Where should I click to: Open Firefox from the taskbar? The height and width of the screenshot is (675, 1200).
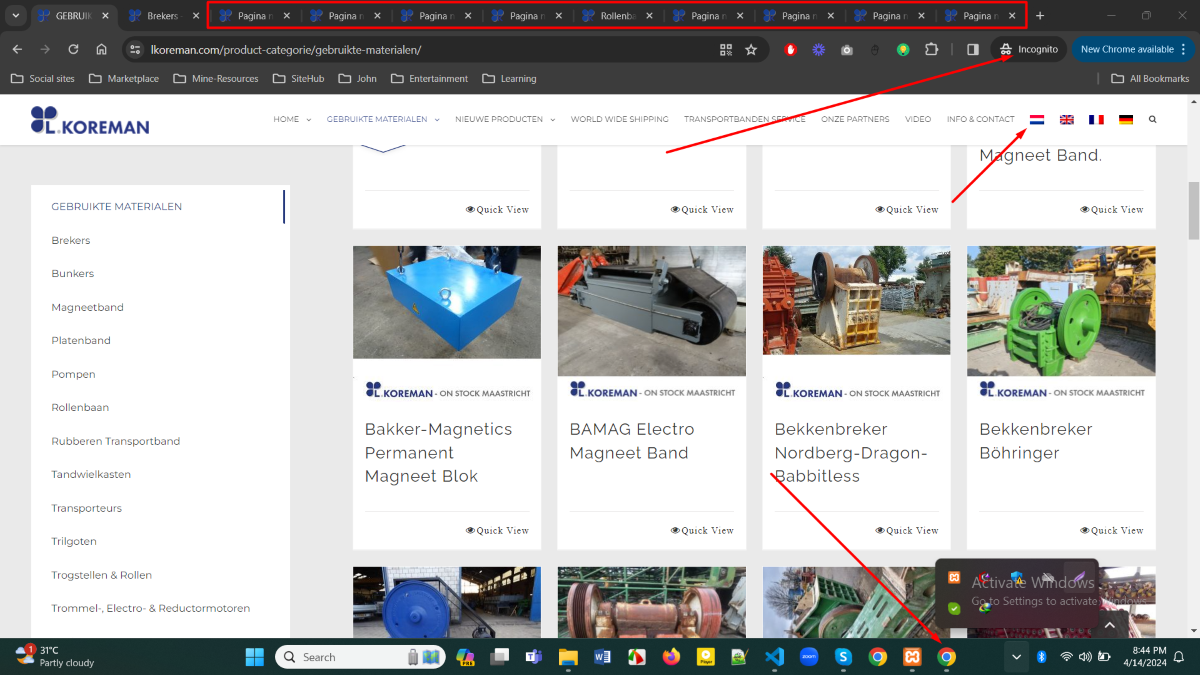[x=670, y=657]
